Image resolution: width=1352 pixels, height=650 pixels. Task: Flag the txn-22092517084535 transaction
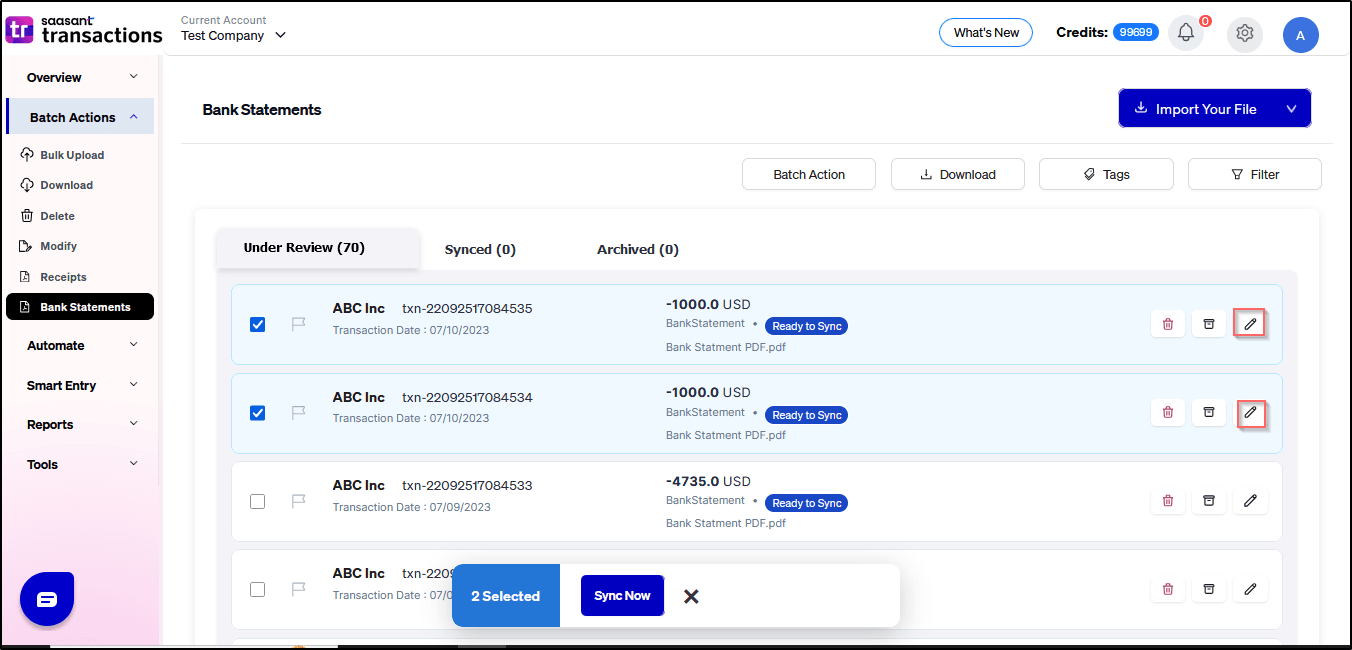(298, 324)
